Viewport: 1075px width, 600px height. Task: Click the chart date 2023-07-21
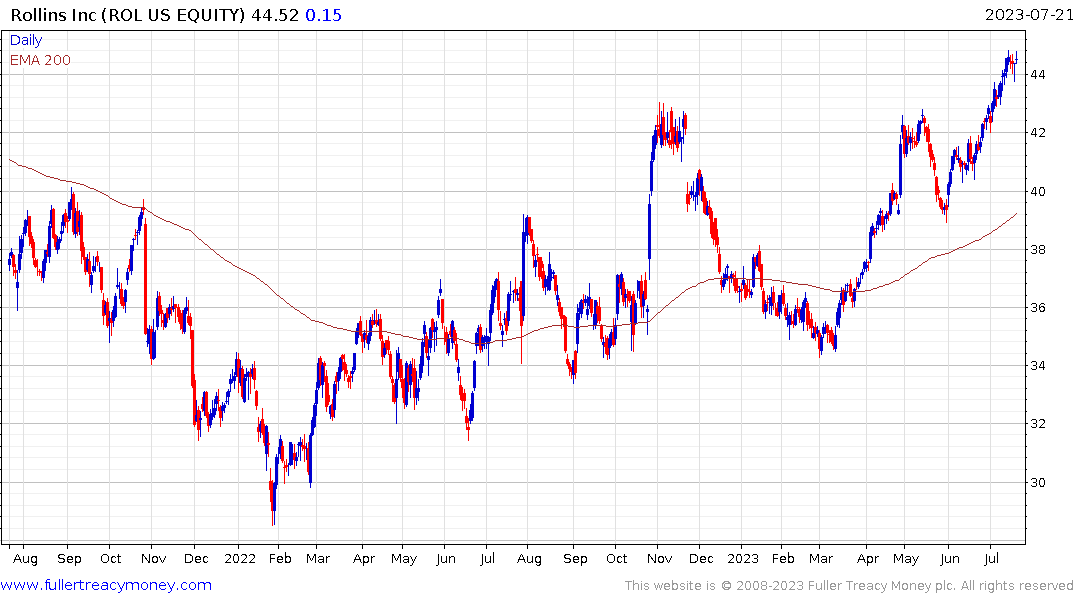click(1028, 14)
